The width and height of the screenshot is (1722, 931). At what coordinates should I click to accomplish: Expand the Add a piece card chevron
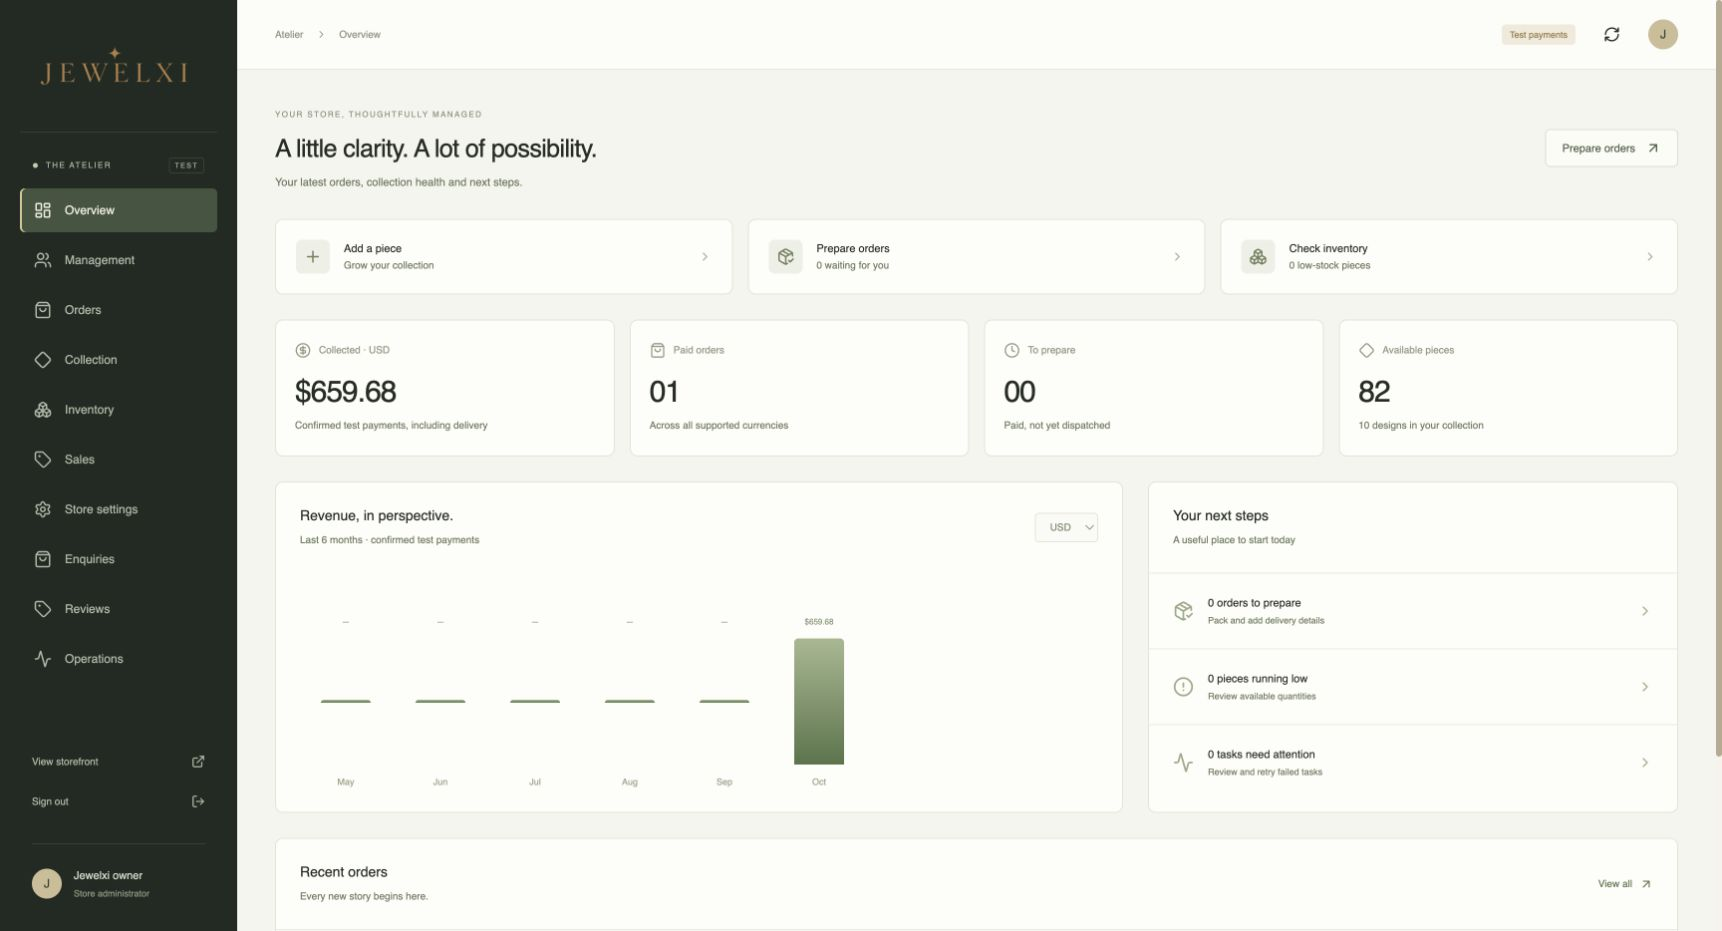[x=705, y=257]
